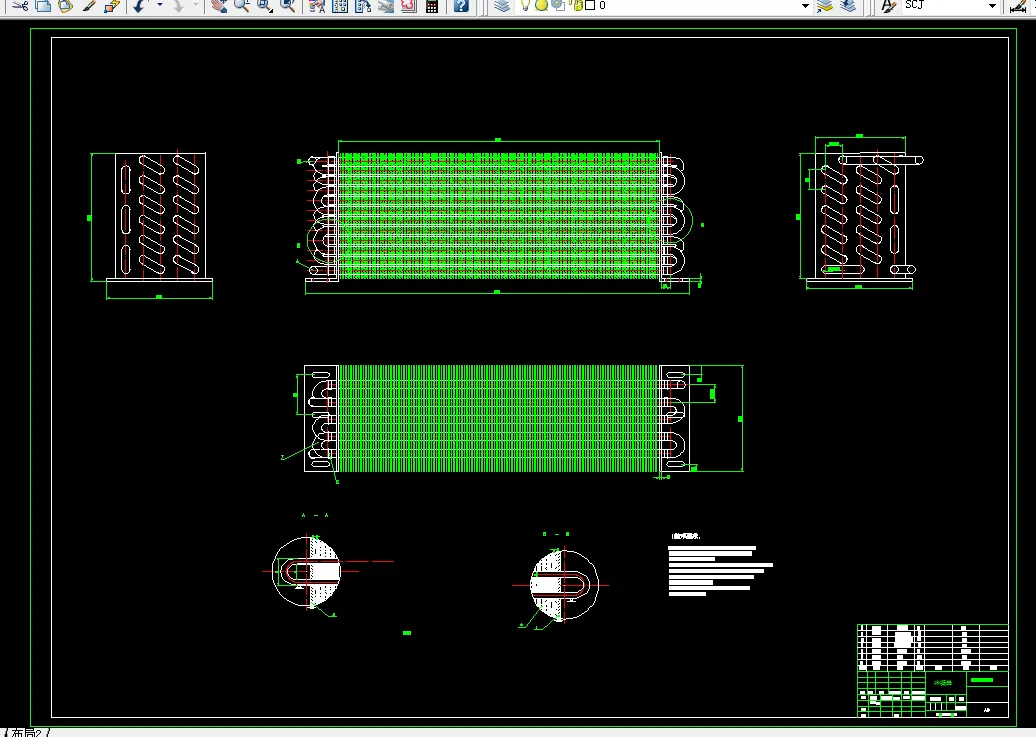
Task: Click the Layer Previous icon
Action: tap(848, 5)
